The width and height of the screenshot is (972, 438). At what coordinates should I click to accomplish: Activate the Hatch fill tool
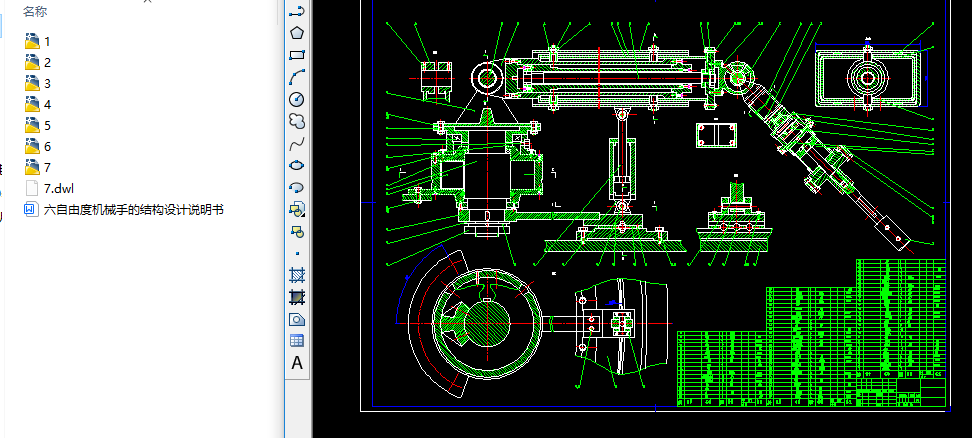[x=297, y=275]
